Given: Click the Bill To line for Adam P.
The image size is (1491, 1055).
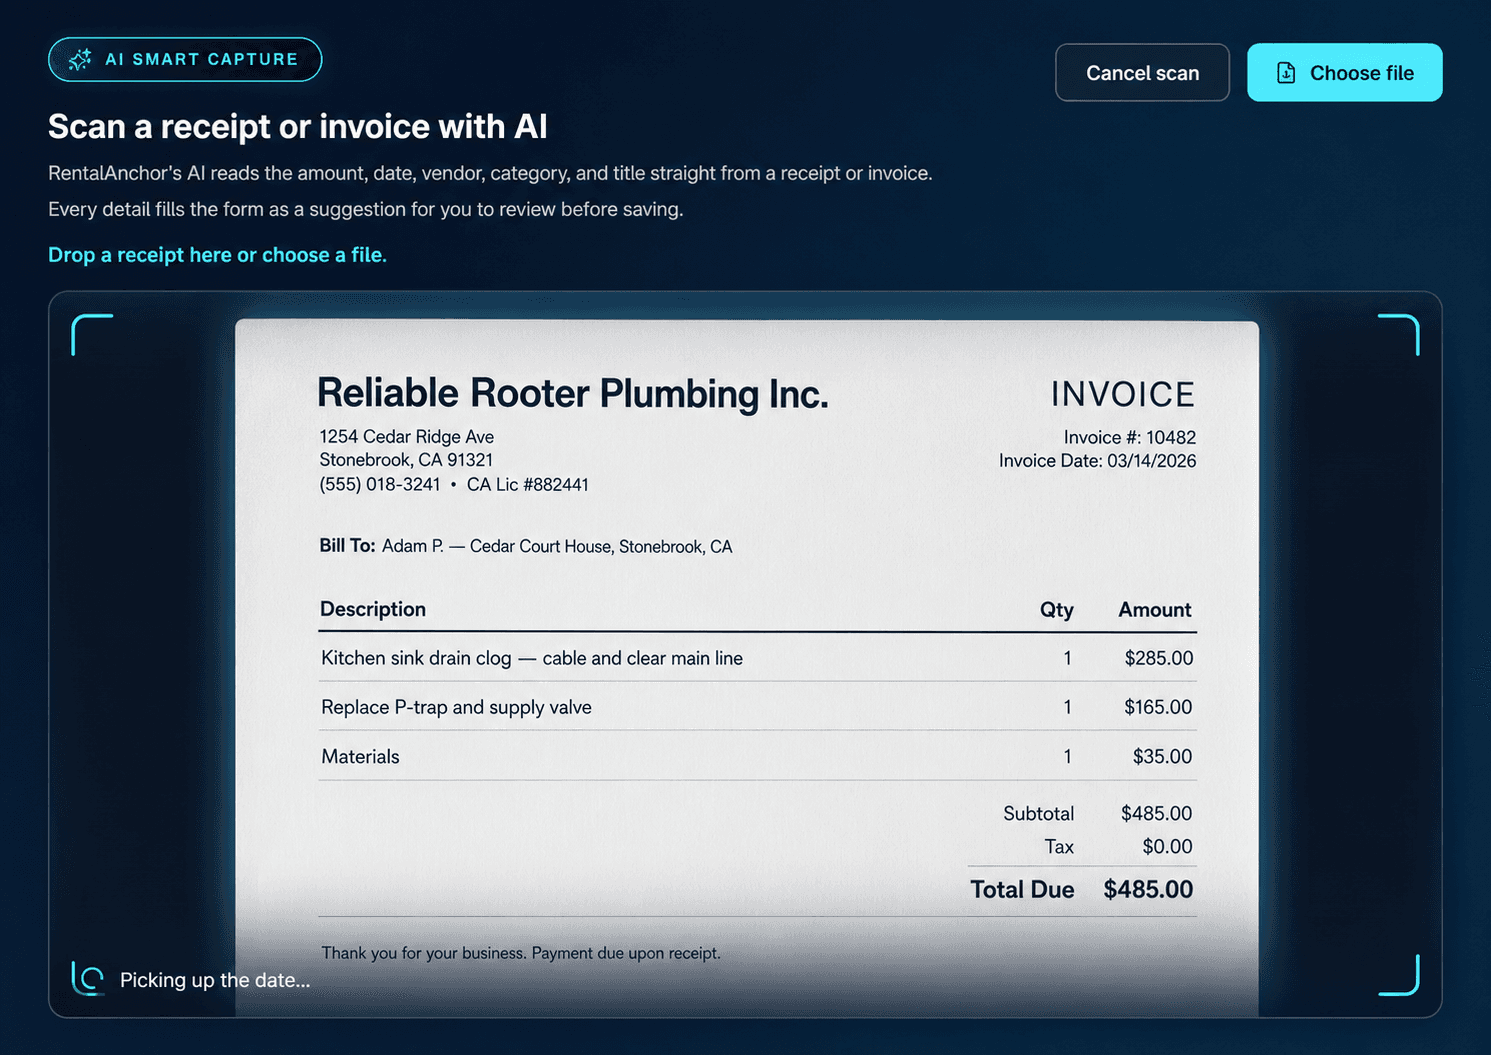Looking at the screenshot, I should tap(526, 546).
